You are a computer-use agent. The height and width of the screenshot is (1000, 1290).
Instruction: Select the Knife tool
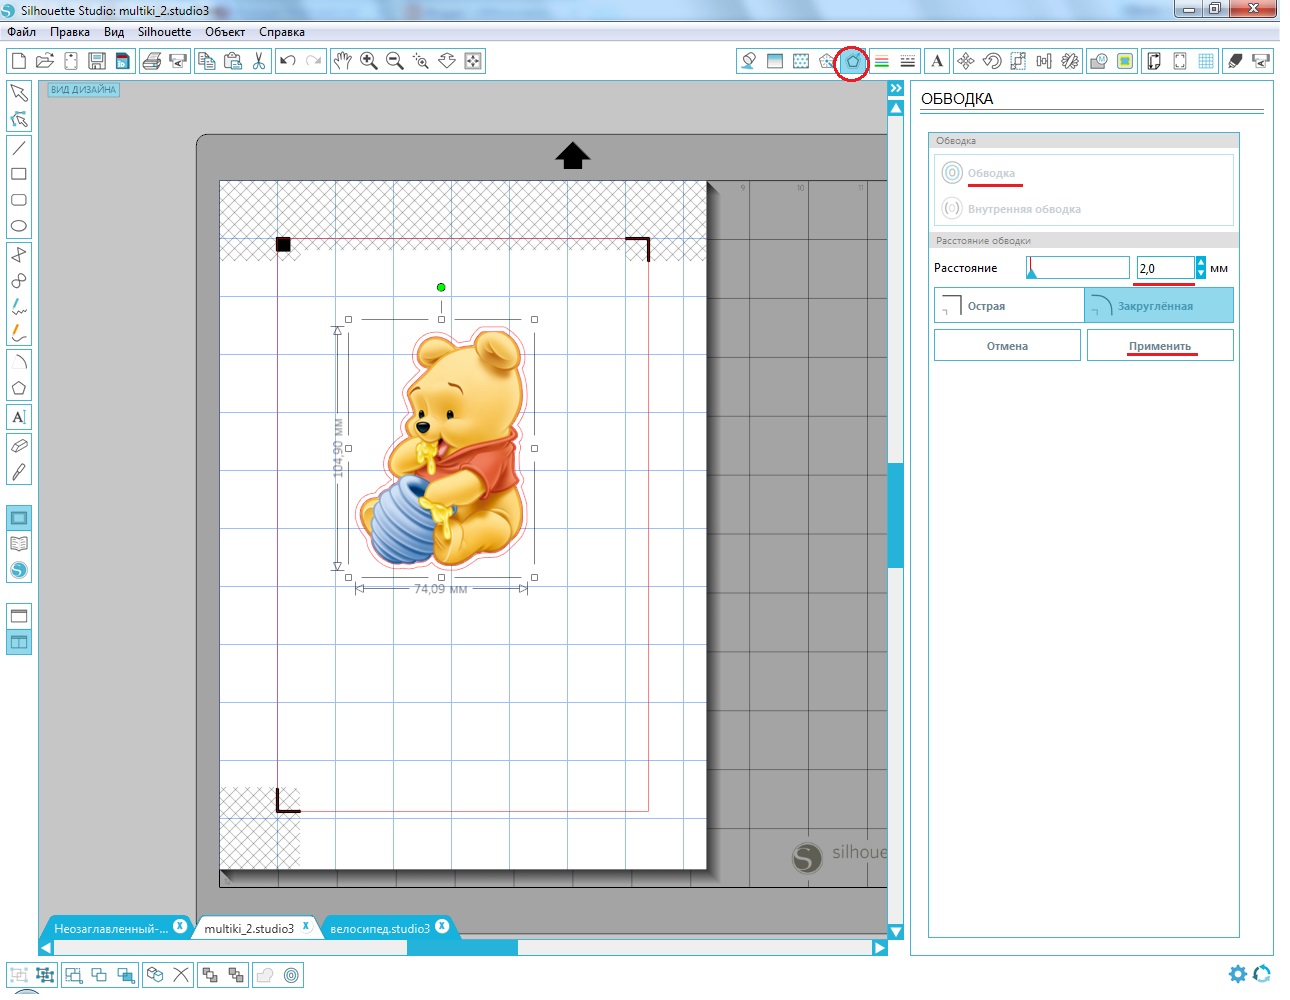pyautogui.click(x=18, y=472)
